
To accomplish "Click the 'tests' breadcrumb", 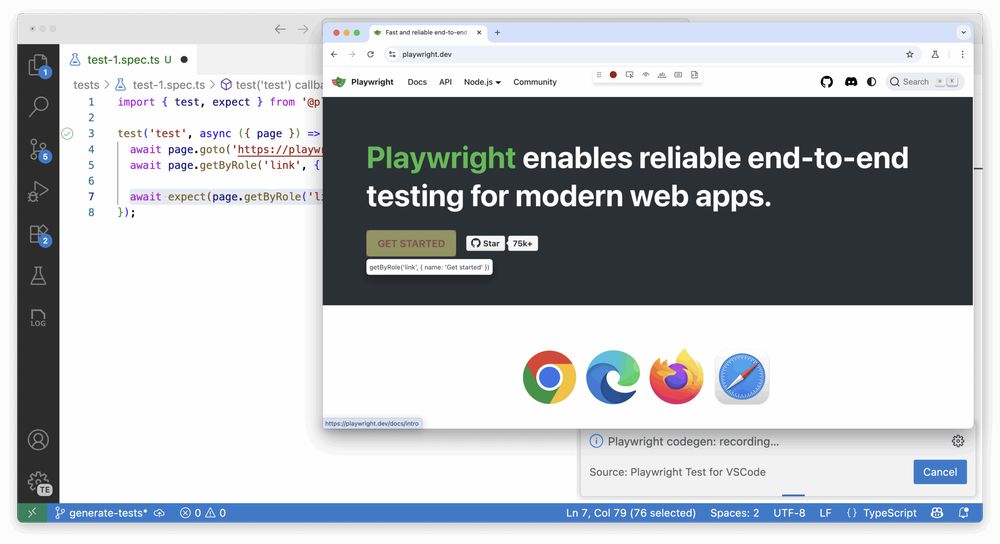I will [x=86, y=85].
